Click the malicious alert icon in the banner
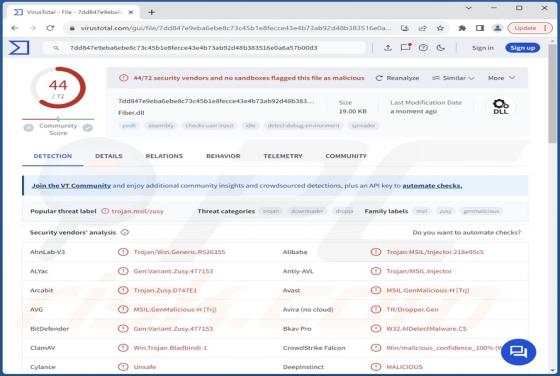 coord(124,77)
